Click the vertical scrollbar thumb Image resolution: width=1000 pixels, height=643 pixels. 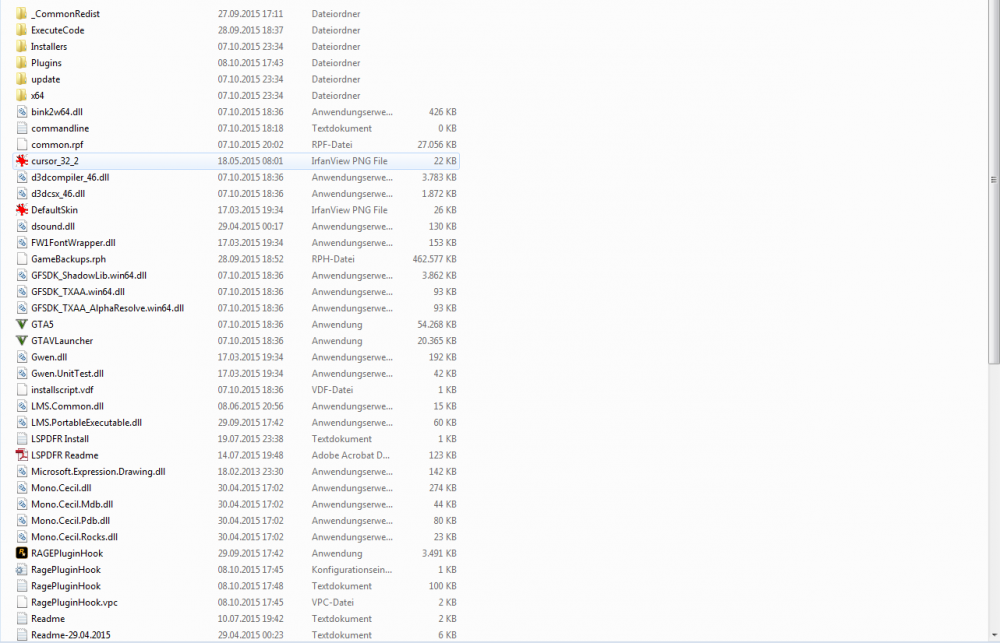[x=994, y=182]
